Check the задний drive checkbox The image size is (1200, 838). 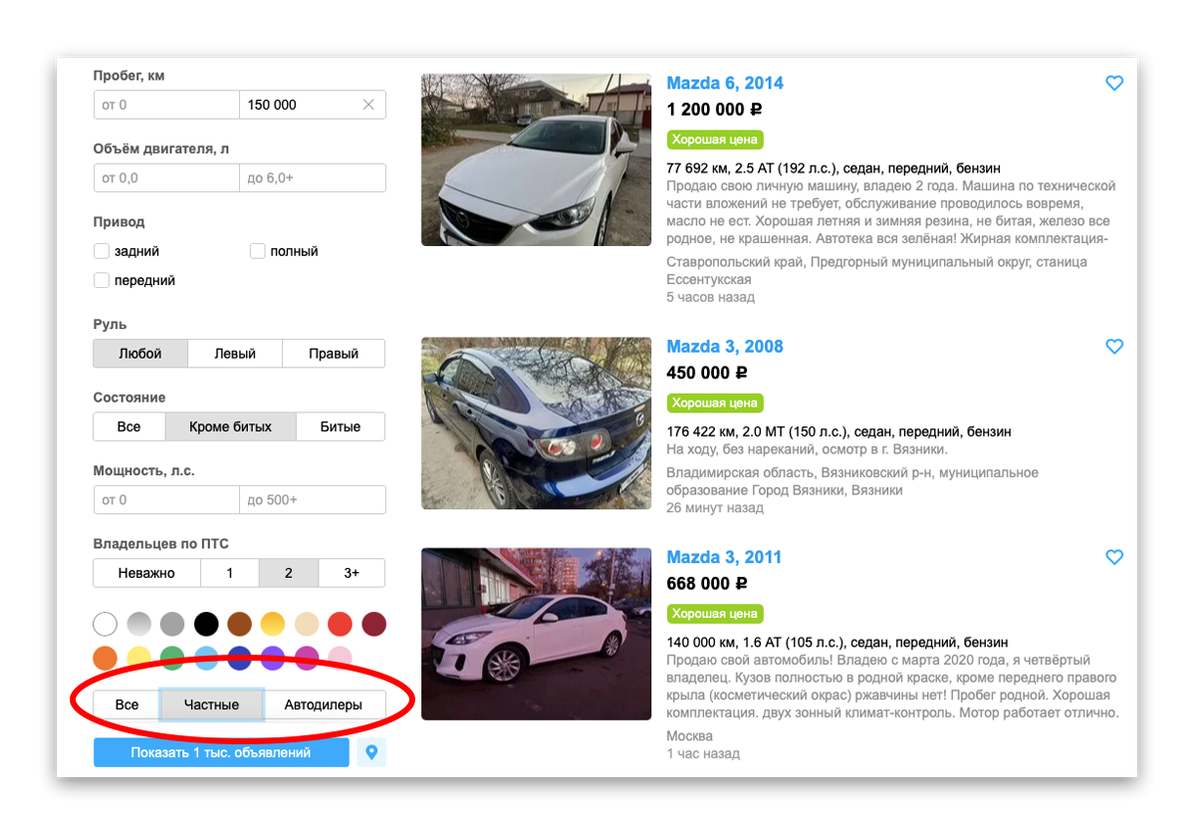pyautogui.click(x=101, y=251)
